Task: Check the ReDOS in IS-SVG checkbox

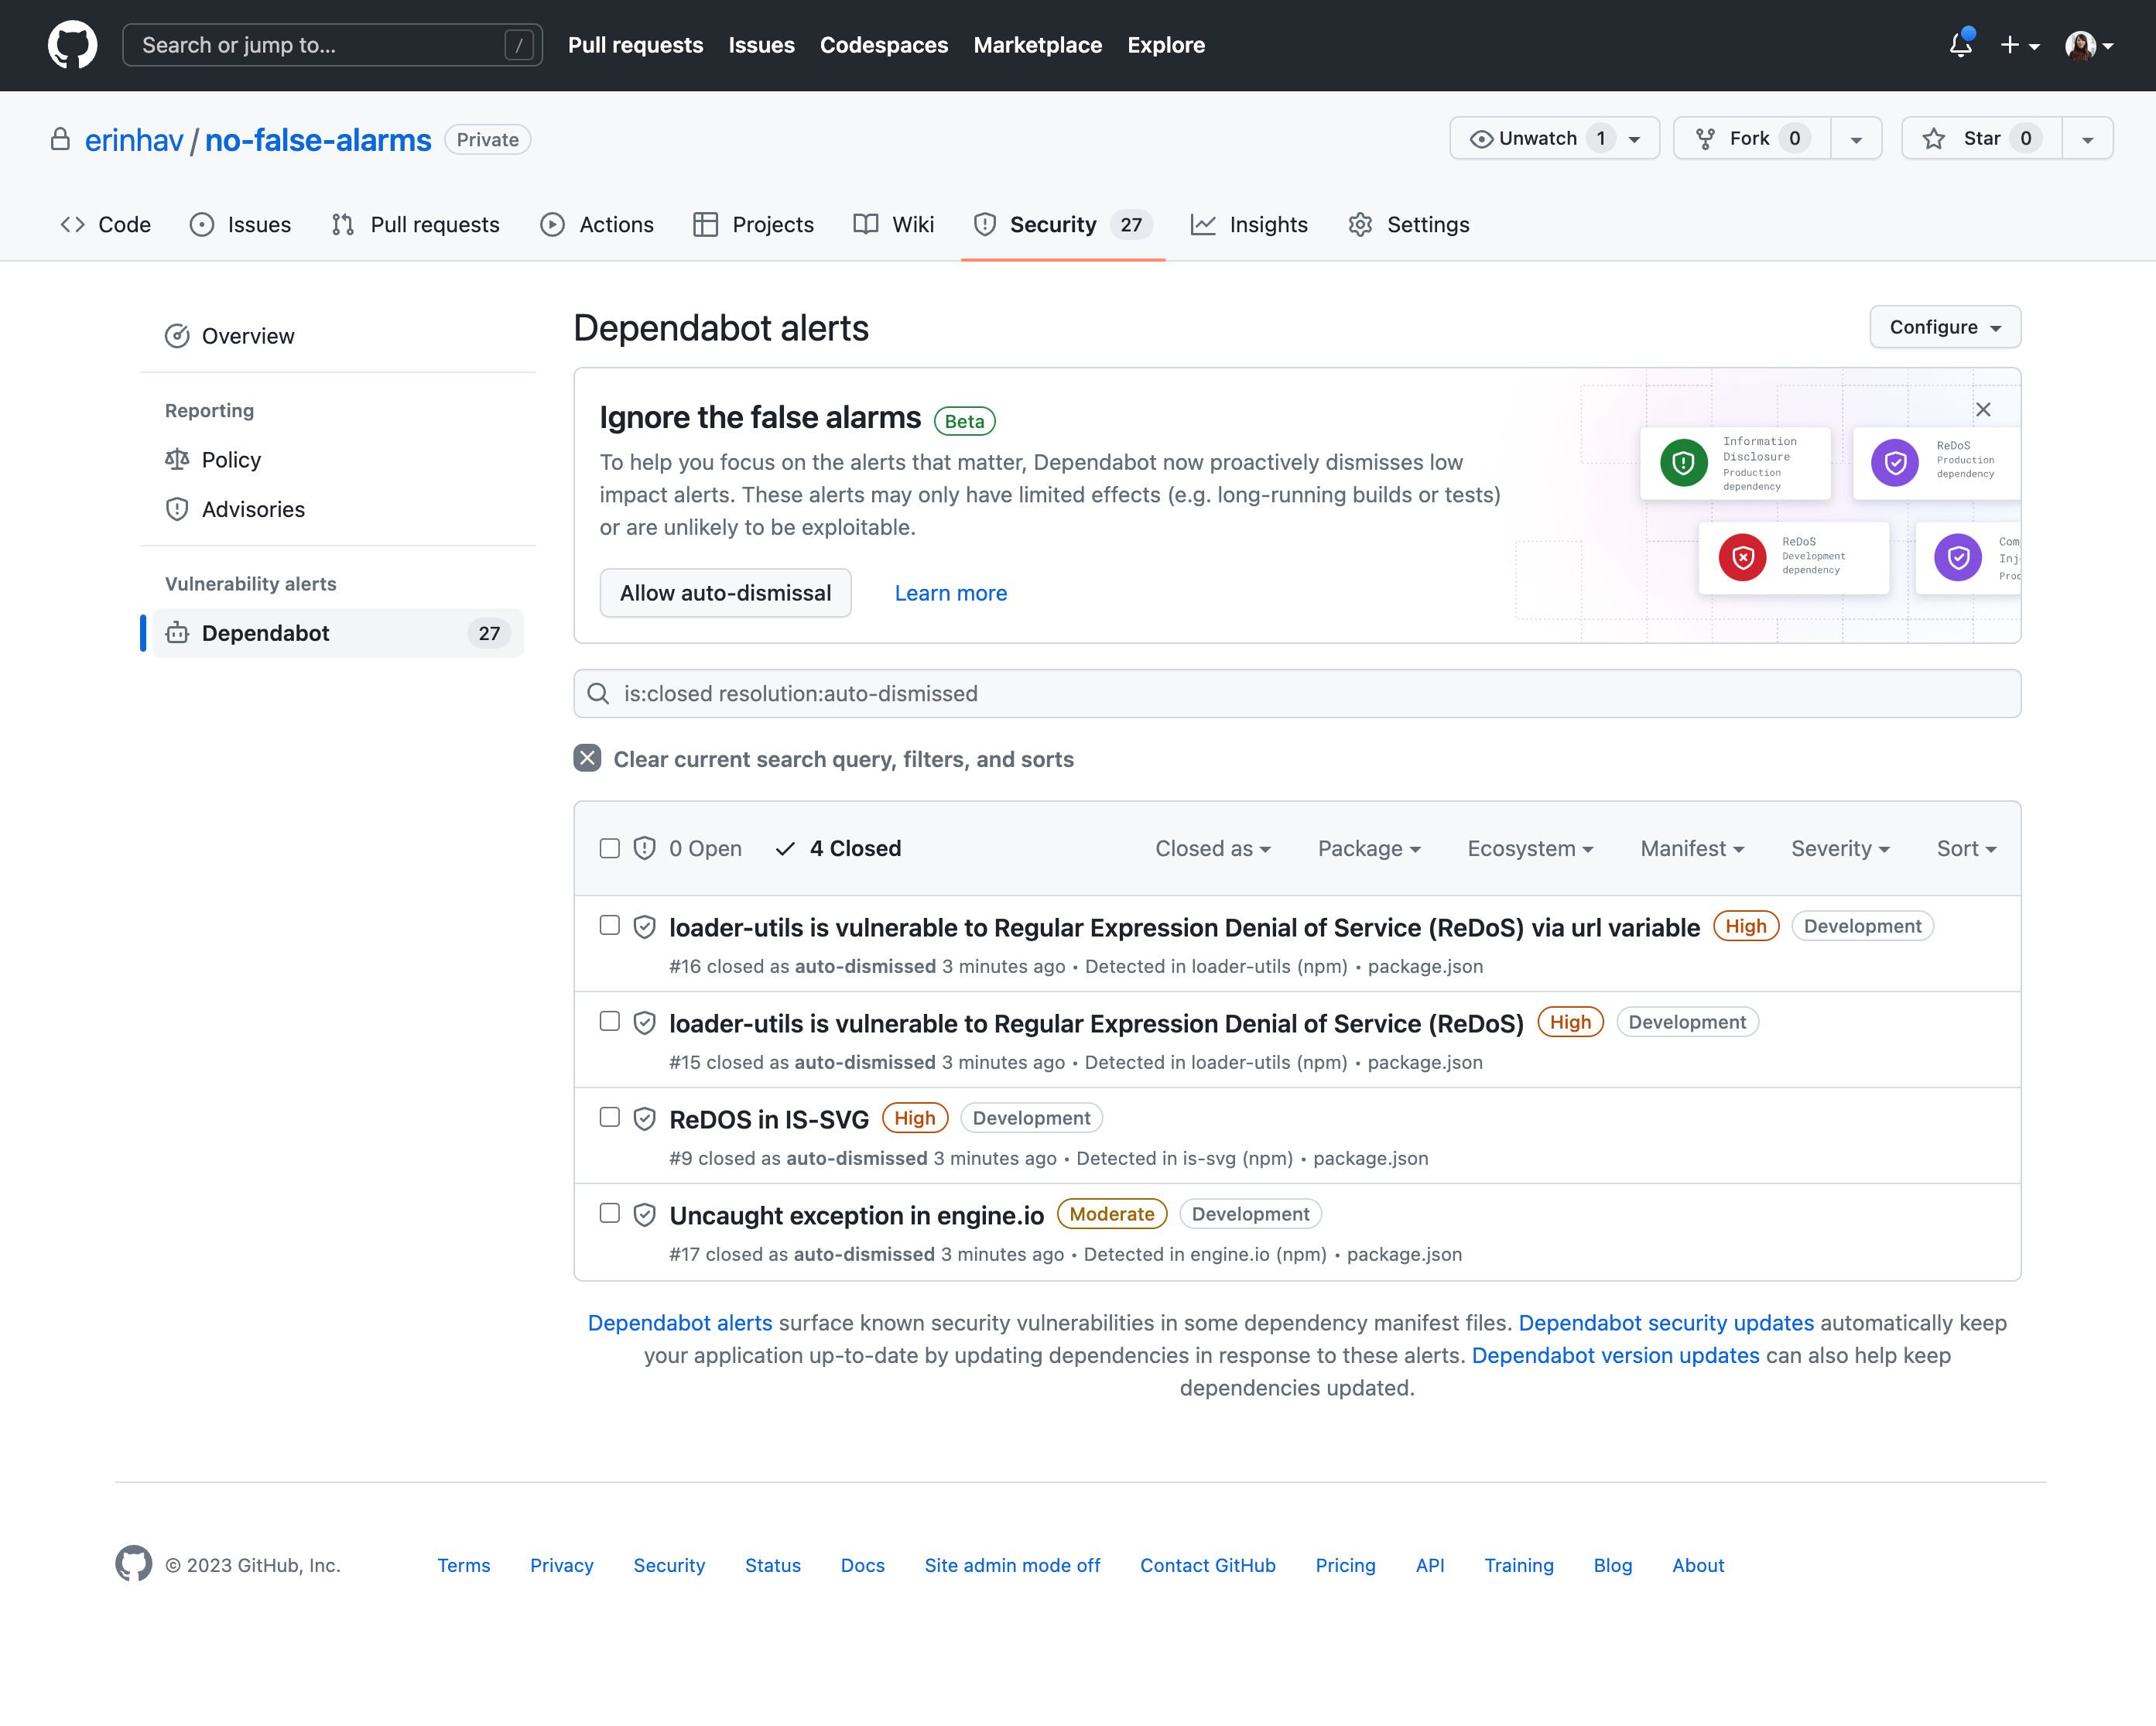Action: 609,1117
